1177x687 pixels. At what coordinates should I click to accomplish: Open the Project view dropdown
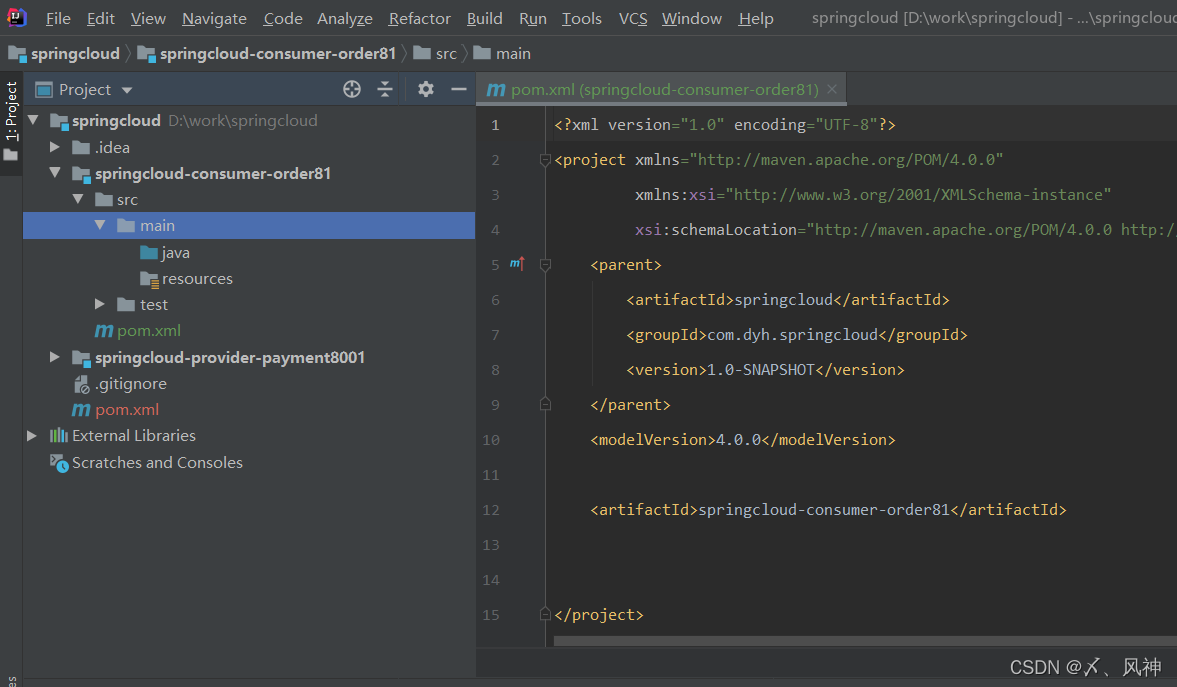click(x=127, y=90)
